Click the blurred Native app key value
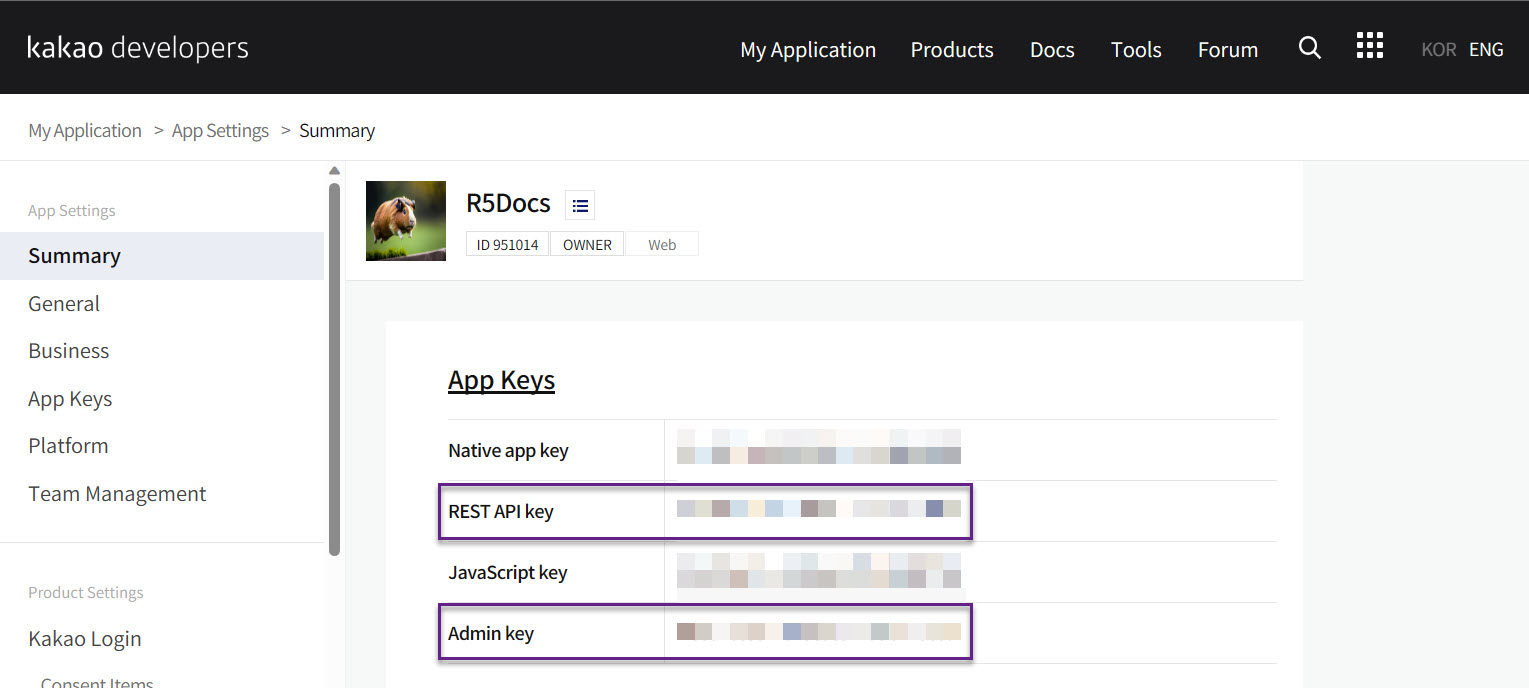 (x=819, y=447)
